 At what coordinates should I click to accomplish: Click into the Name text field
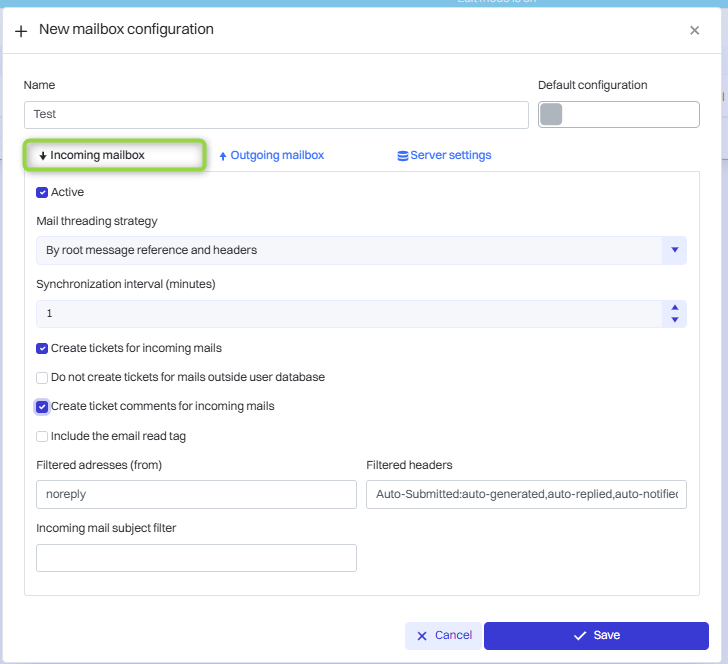[276, 115]
